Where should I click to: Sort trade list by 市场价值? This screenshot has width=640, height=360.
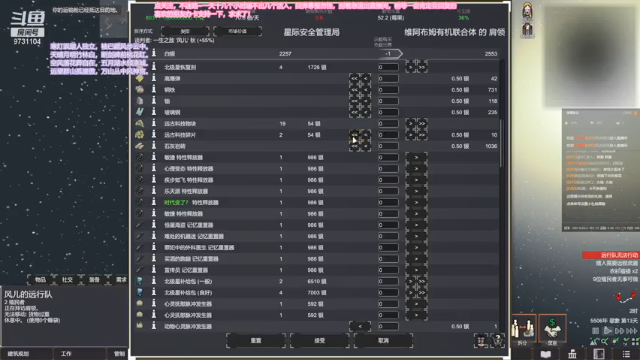pyautogui.click(x=237, y=31)
